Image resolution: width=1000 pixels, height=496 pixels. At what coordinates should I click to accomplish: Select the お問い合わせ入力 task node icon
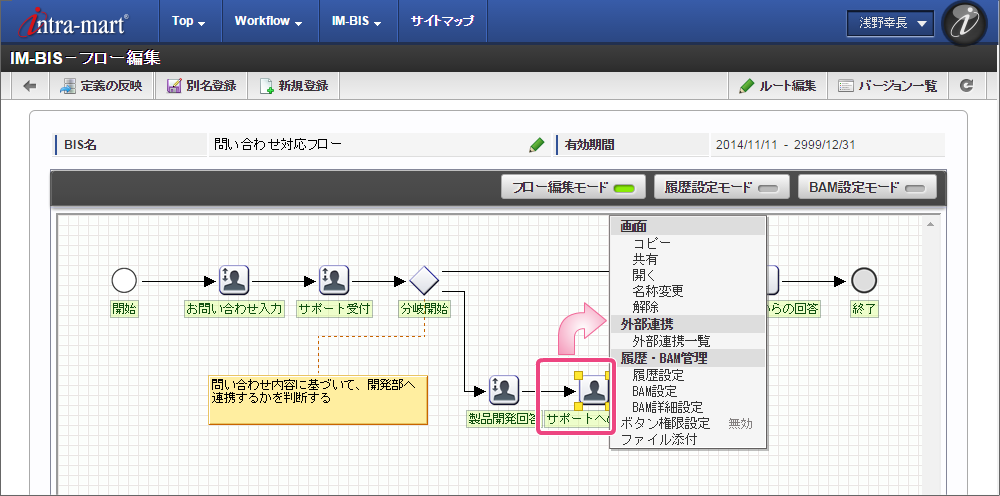[234, 279]
